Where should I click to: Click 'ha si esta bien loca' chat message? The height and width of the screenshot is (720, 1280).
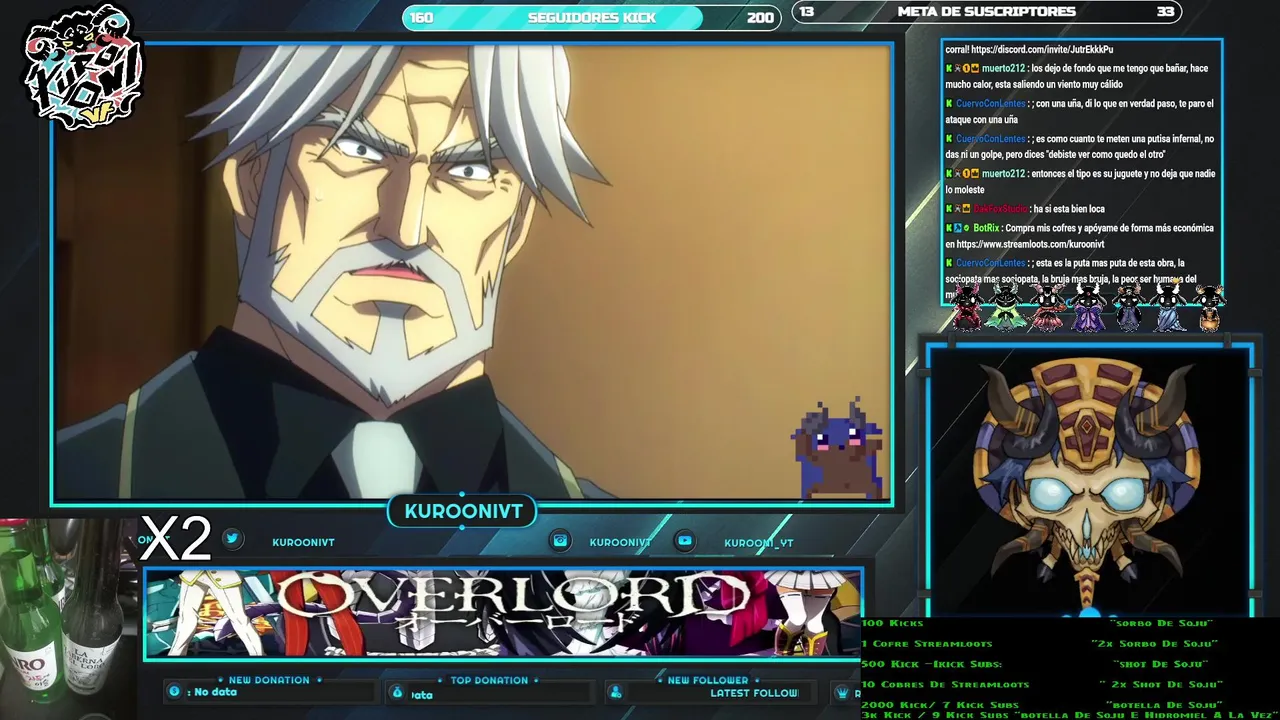(x=1069, y=209)
